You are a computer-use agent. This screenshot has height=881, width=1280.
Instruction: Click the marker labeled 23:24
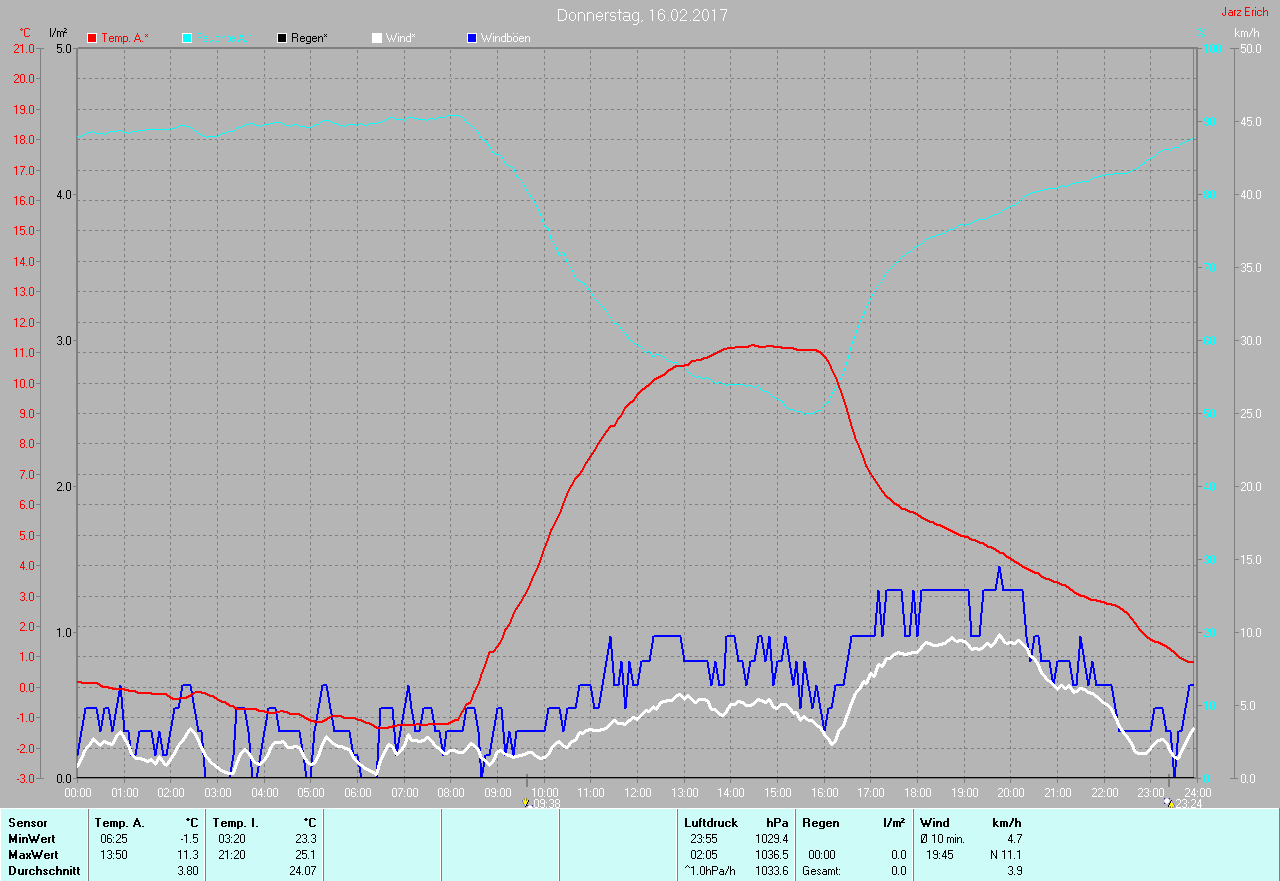pos(1169,802)
